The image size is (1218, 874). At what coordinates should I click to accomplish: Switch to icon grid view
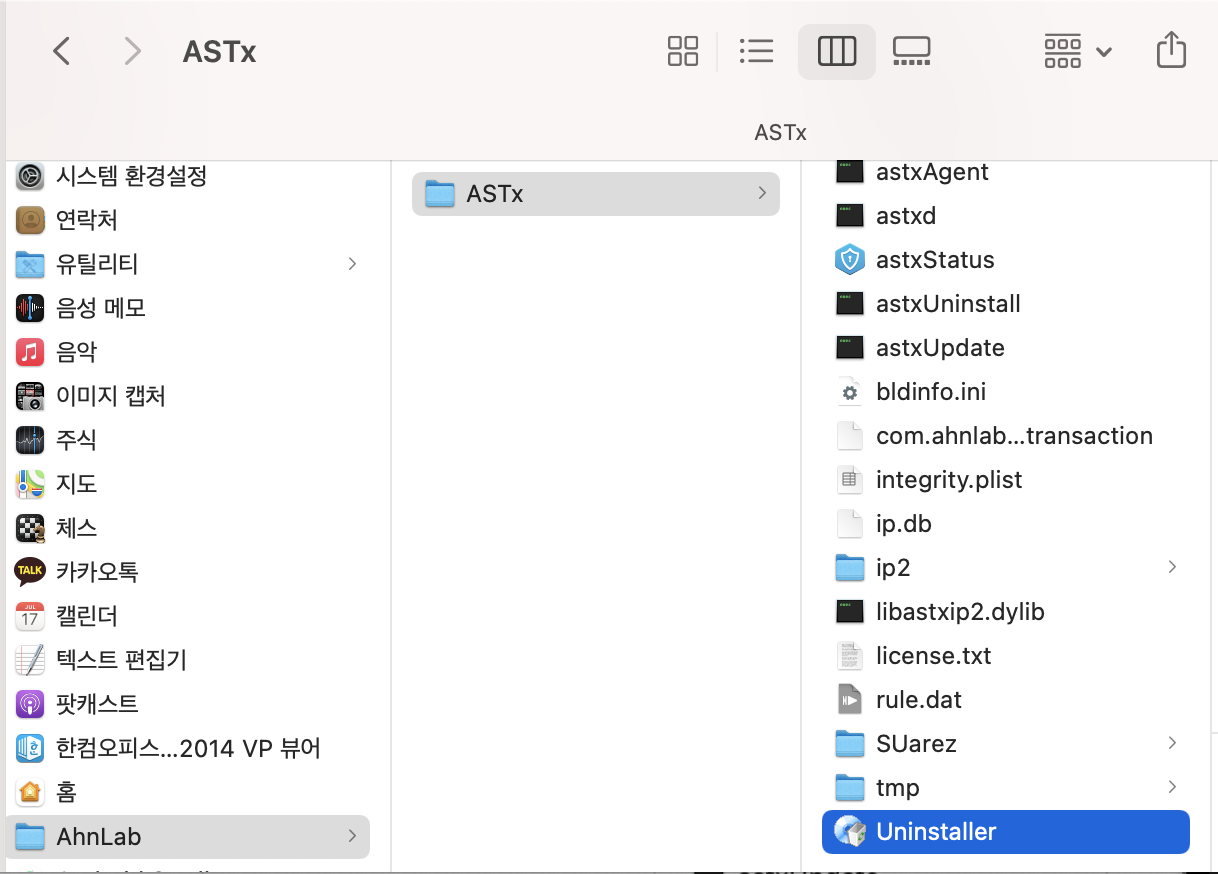point(683,51)
